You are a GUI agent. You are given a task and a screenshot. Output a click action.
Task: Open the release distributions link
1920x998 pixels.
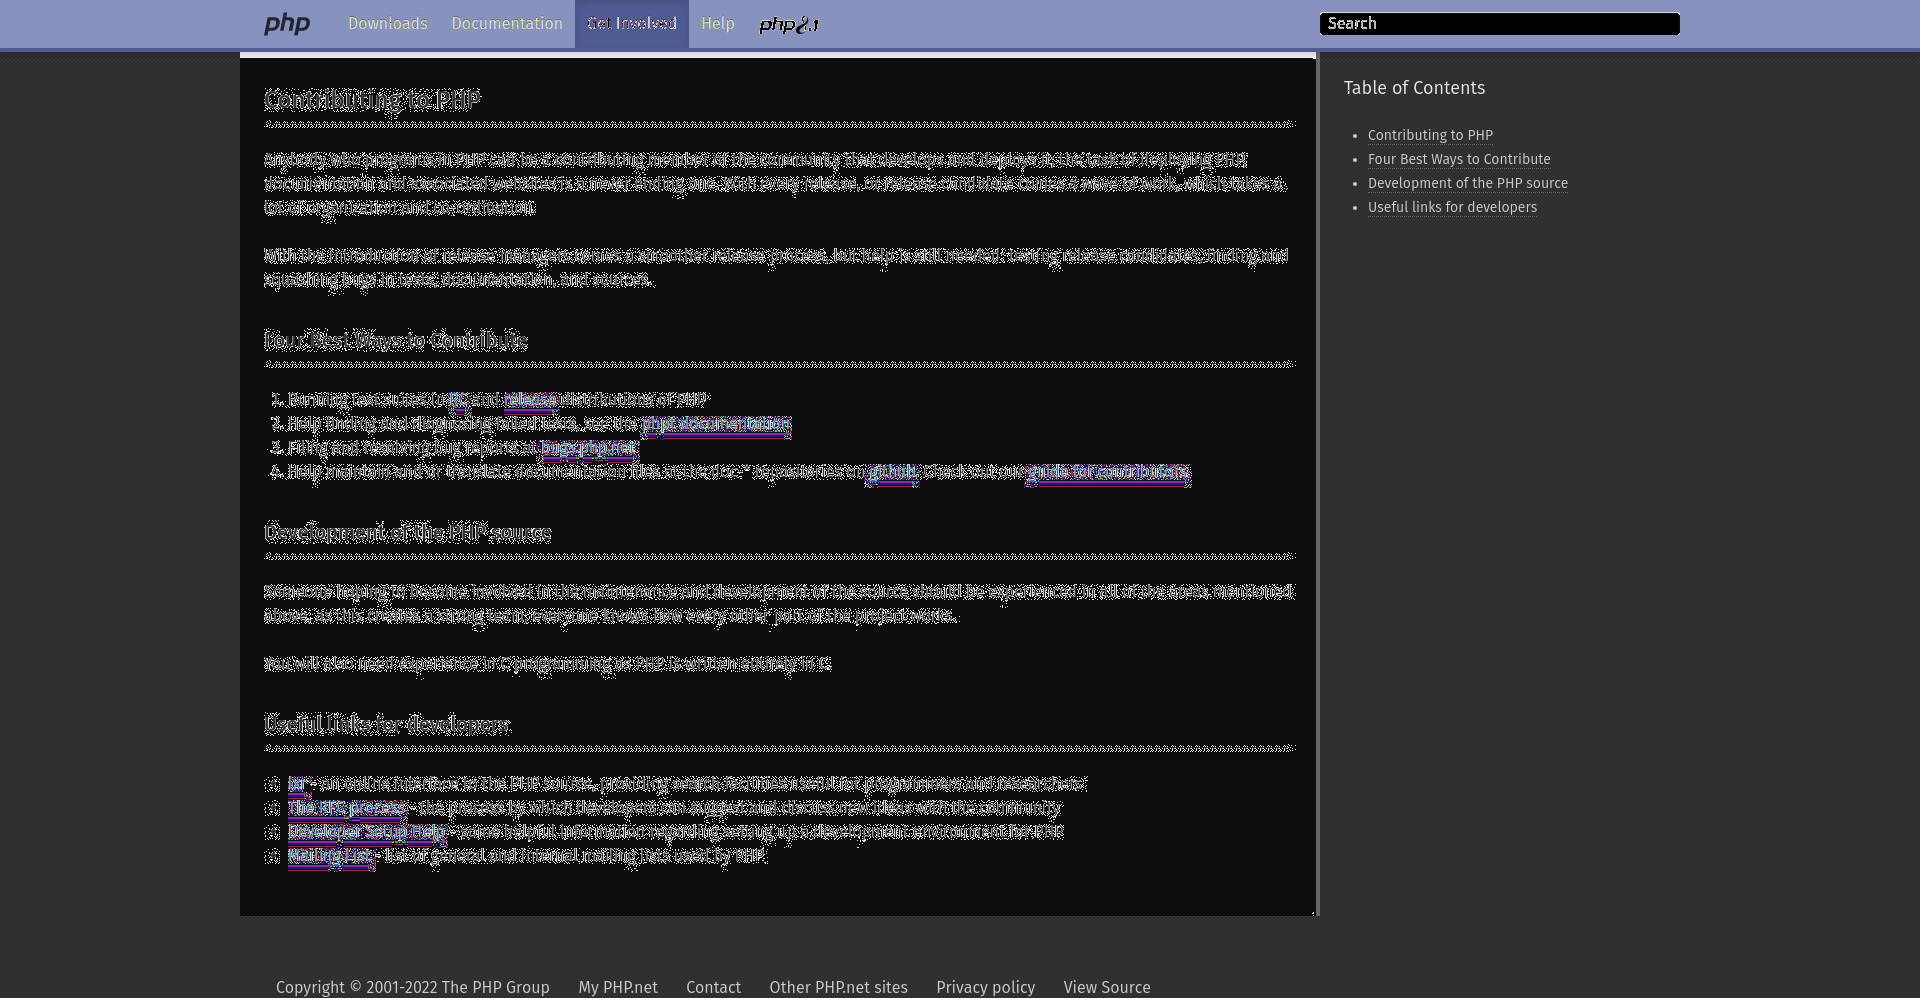pos(530,400)
